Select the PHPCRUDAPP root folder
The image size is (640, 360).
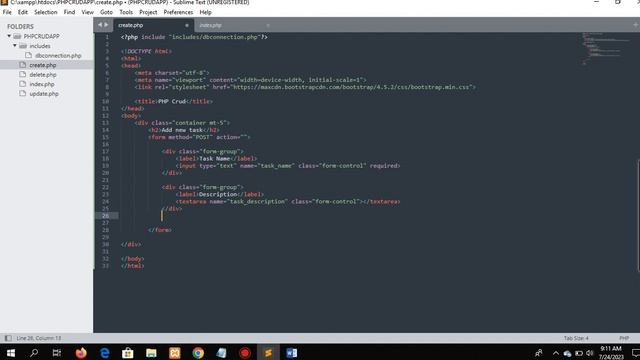[41, 36]
